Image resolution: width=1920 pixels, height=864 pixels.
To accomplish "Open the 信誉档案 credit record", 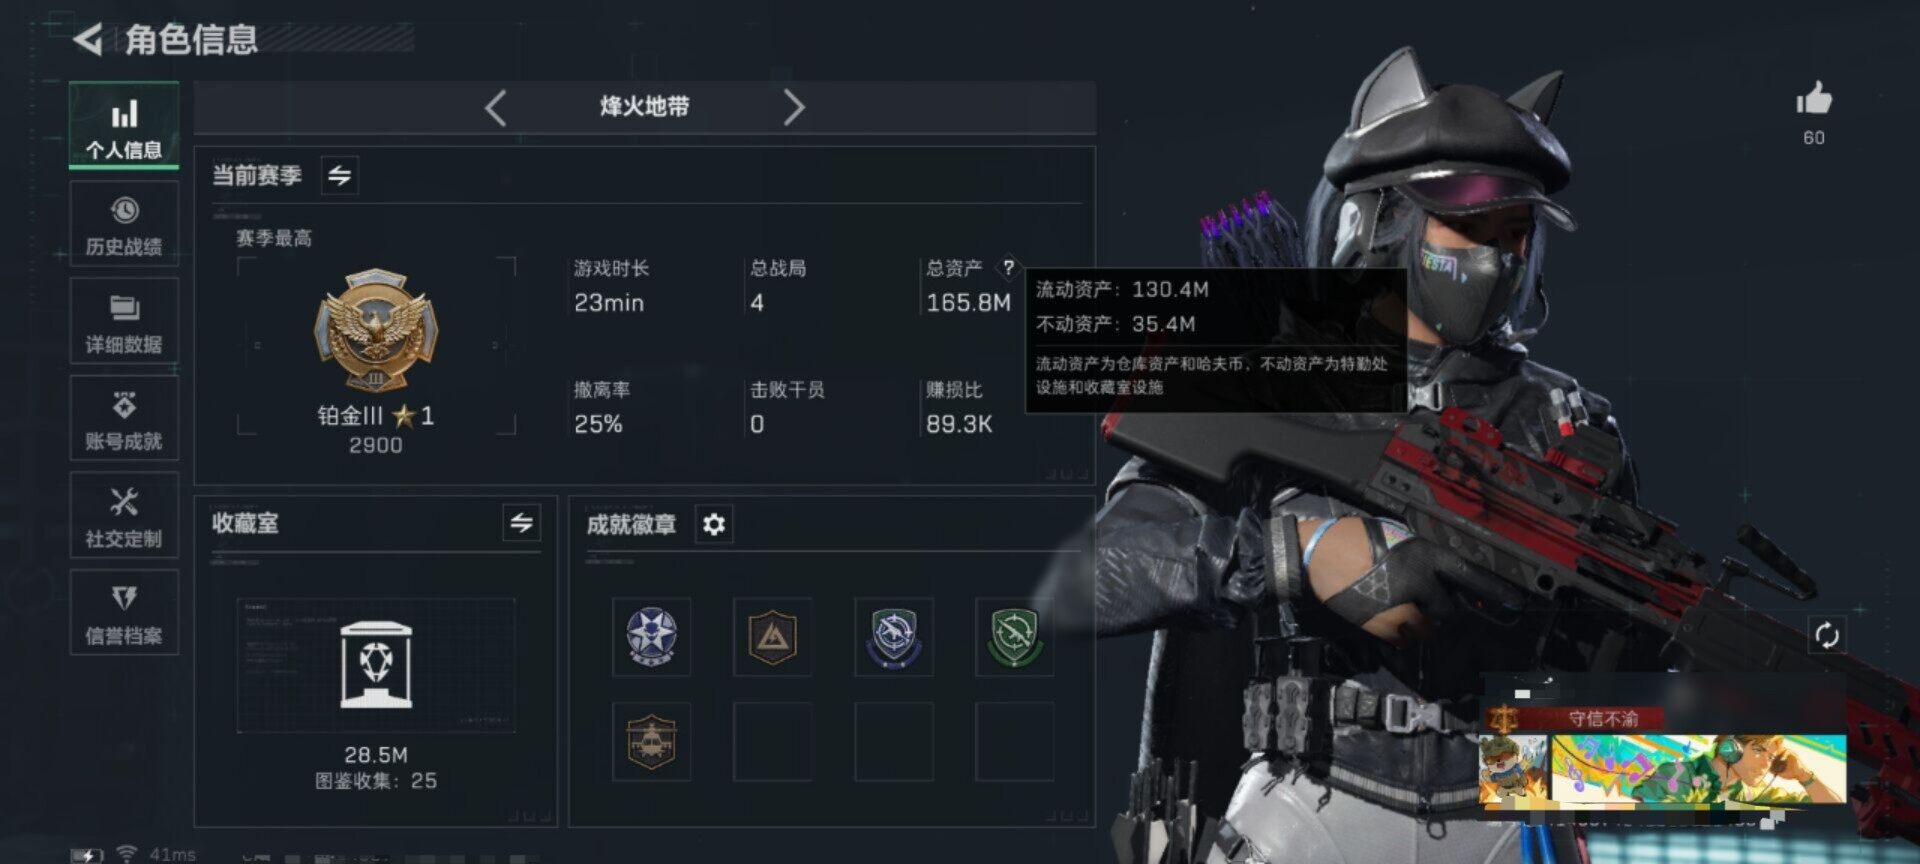I will (x=124, y=614).
